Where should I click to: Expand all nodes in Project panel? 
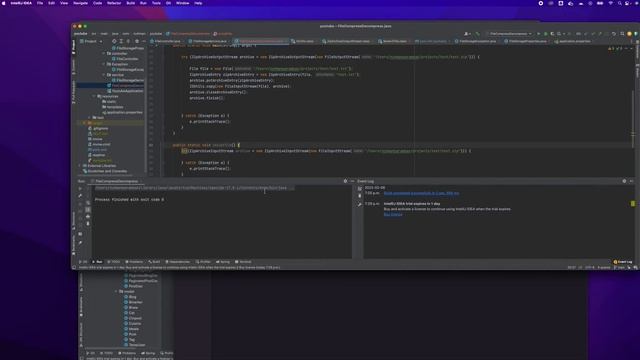tap(121, 41)
